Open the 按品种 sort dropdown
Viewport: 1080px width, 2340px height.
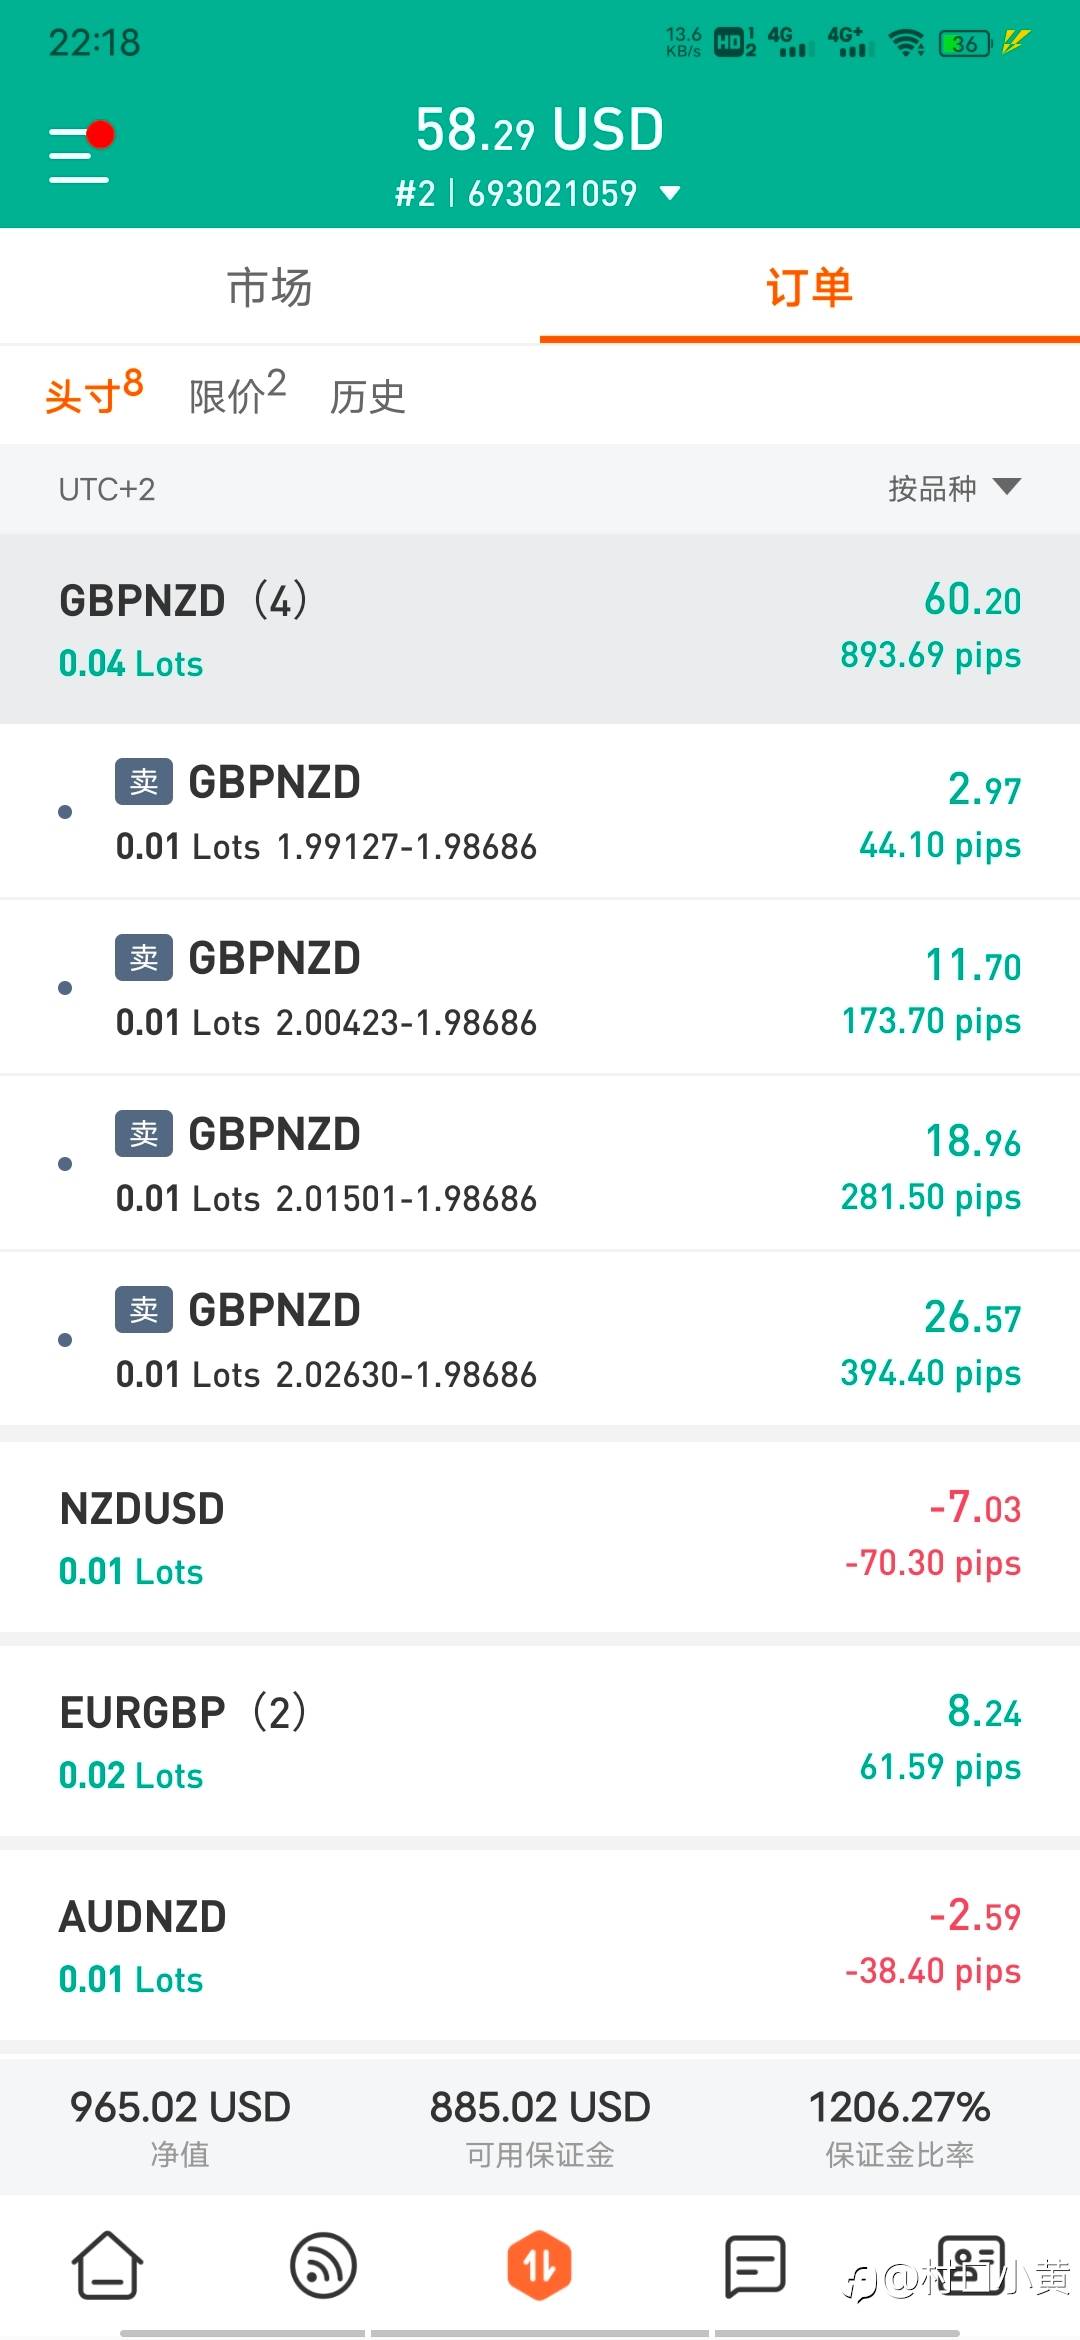click(x=954, y=488)
